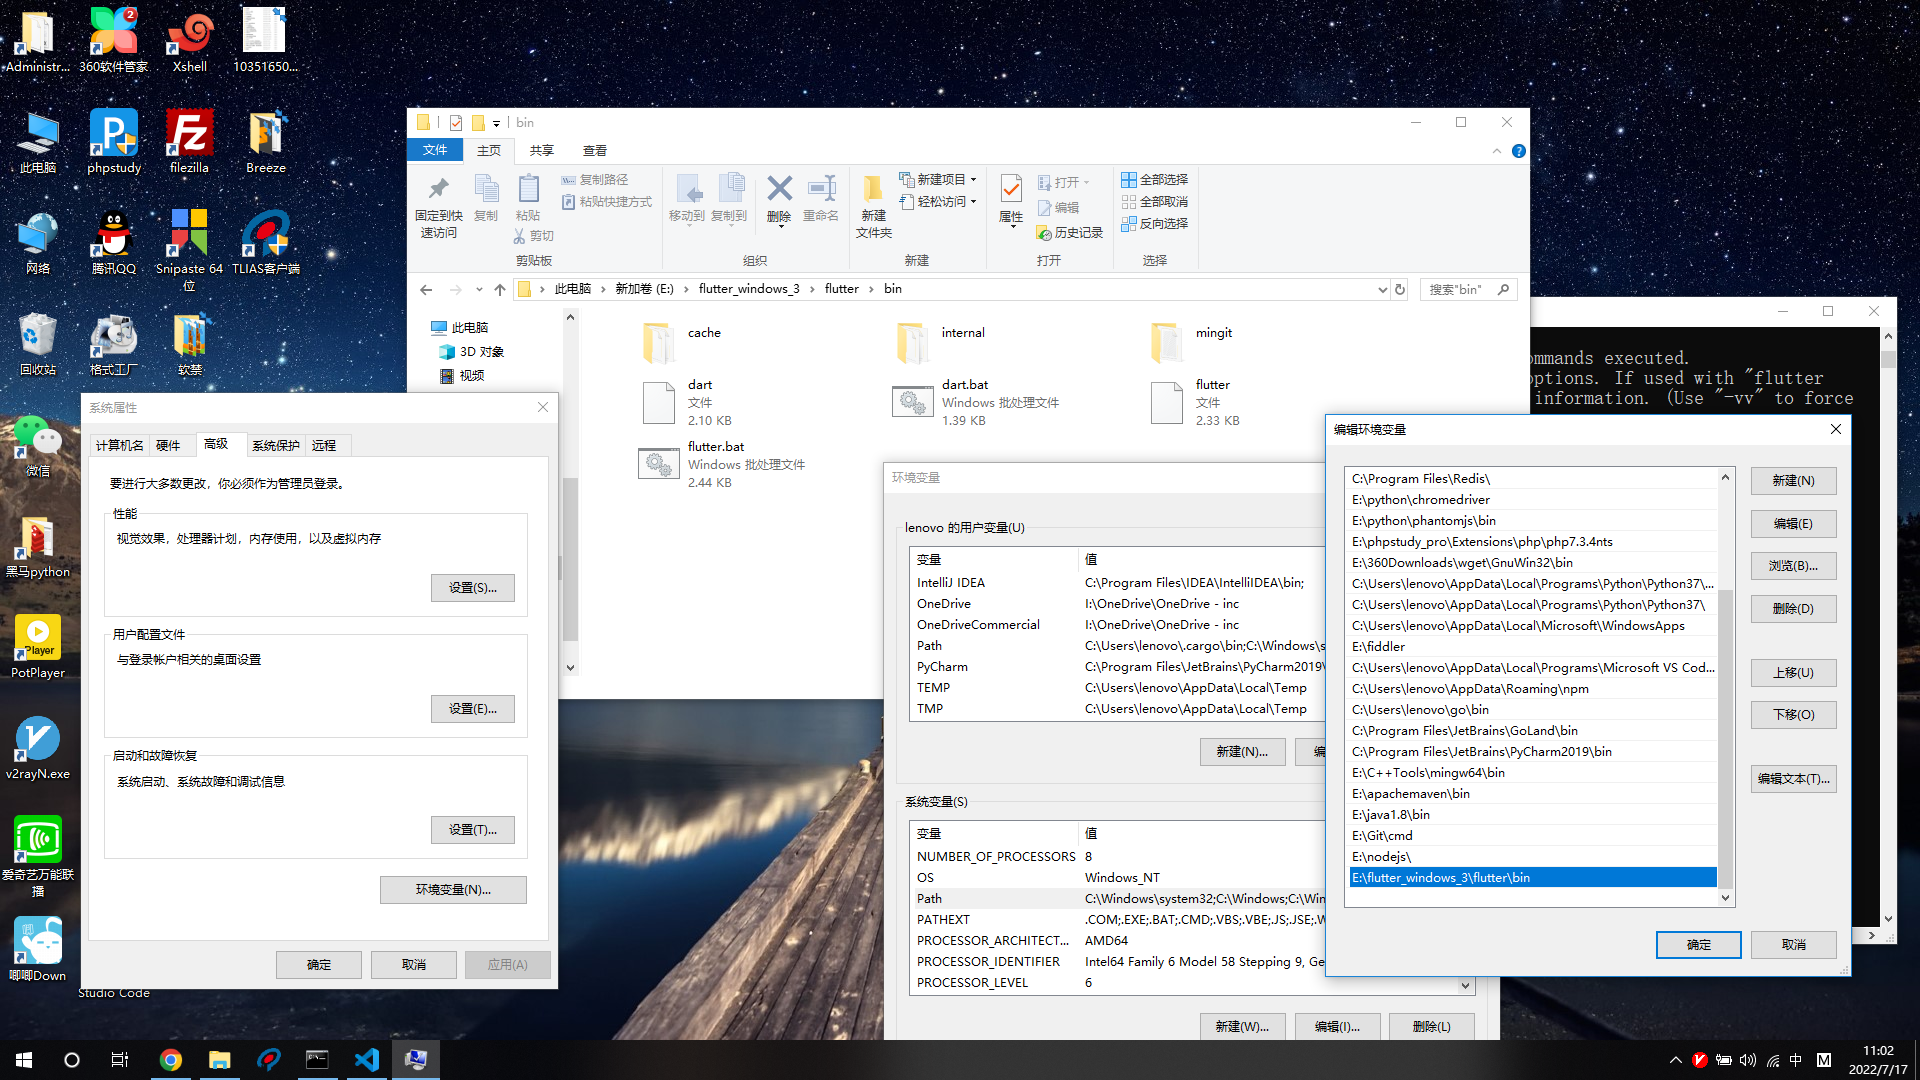Click the Delete (删除) icon in ribbon
The image size is (1920, 1080).
(x=779, y=190)
